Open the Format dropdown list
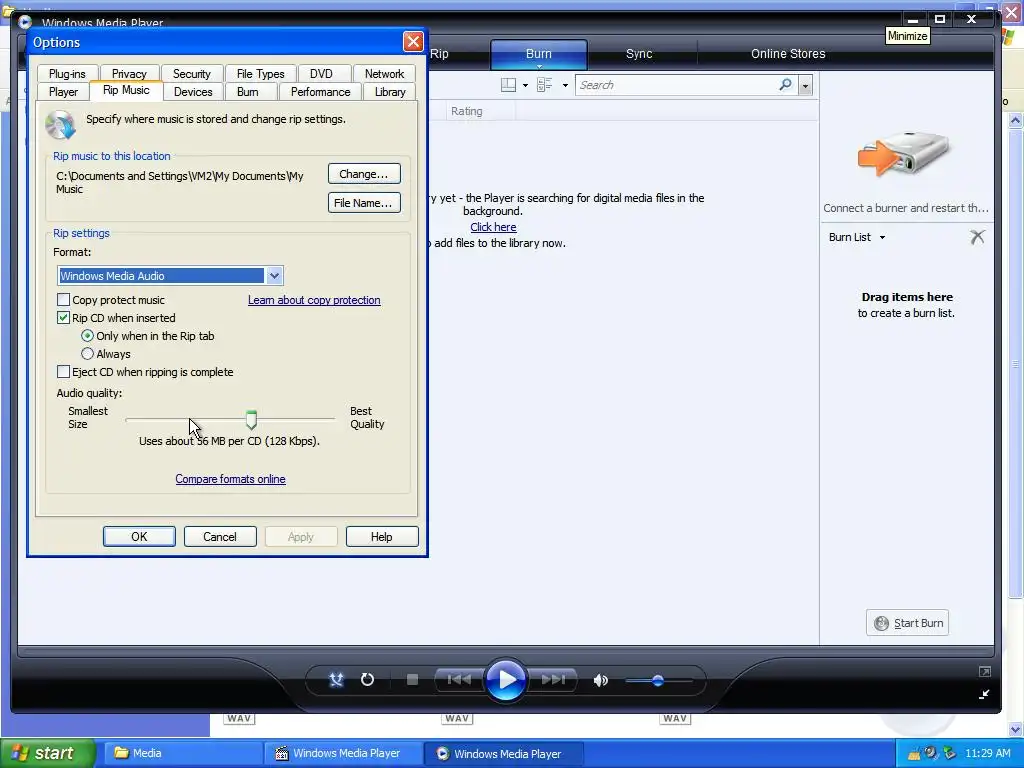The width and height of the screenshot is (1024, 768). 274,276
